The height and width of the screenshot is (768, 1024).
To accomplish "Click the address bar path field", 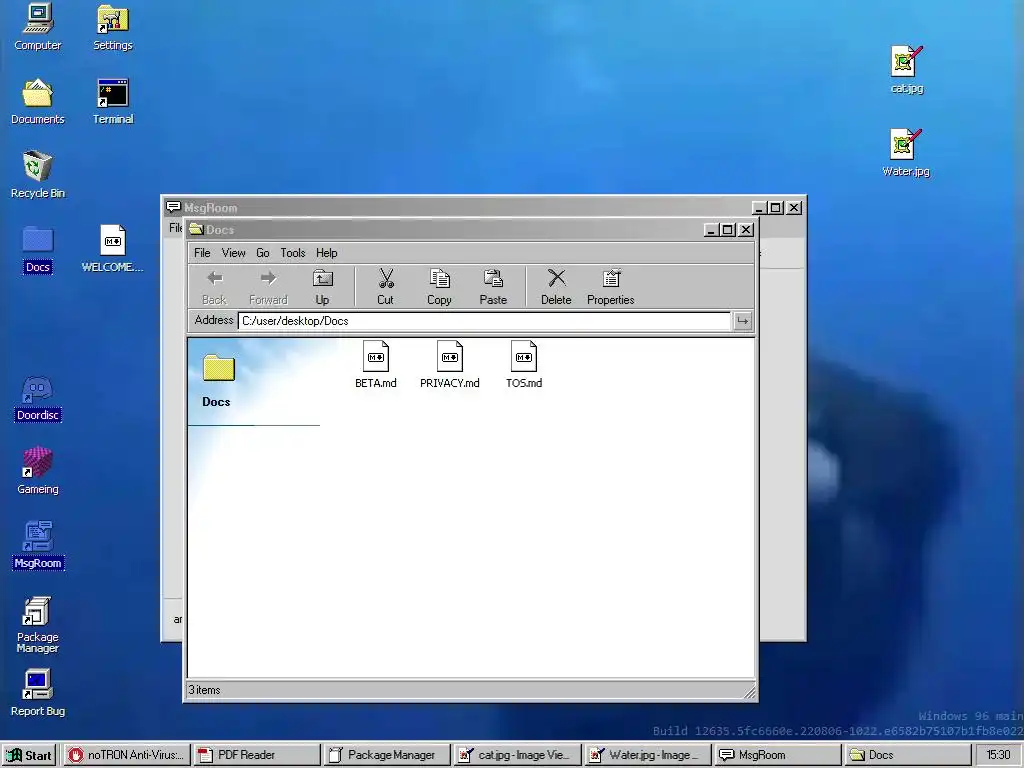I will tap(484, 321).
